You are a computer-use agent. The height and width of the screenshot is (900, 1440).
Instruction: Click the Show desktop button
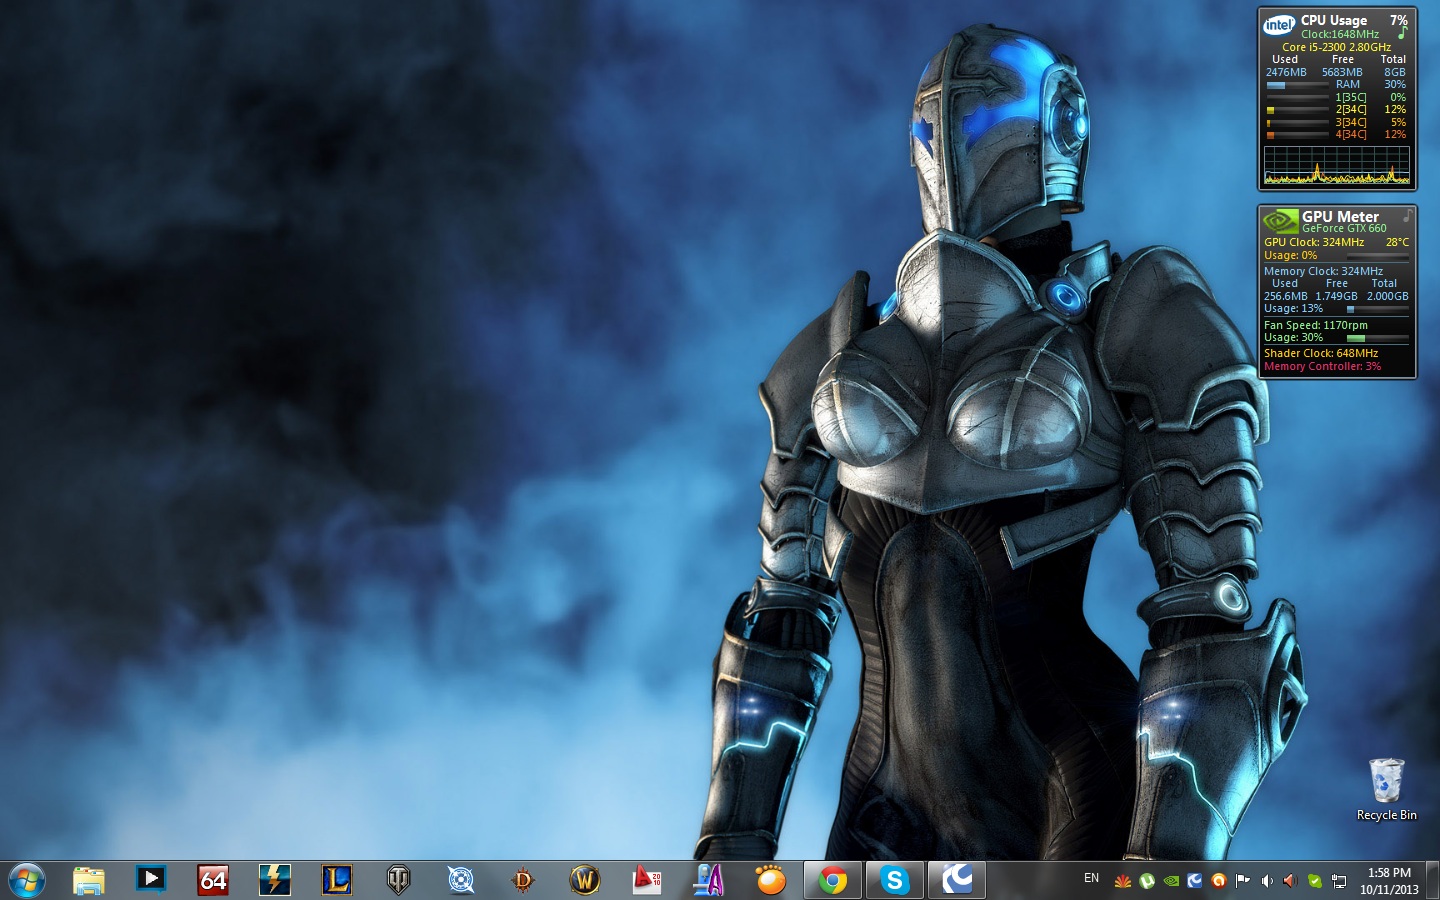pyautogui.click(x=1432, y=880)
